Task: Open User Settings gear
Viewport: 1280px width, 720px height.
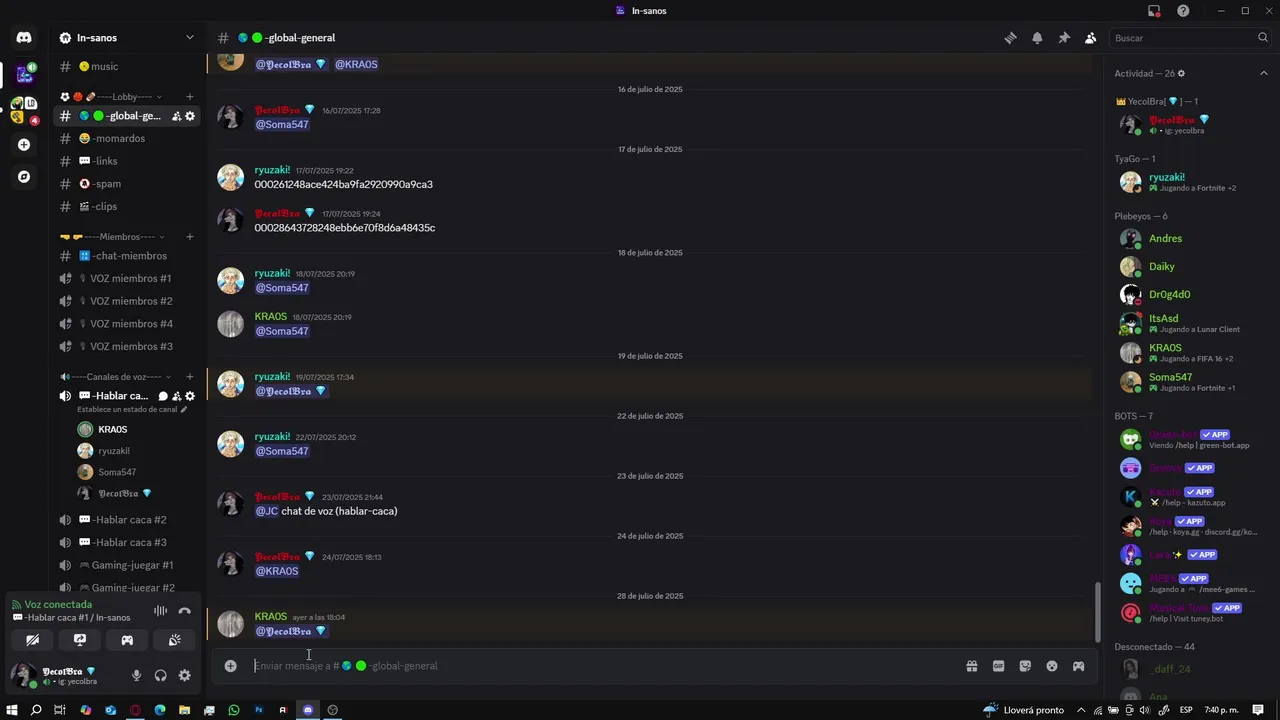Action: (185, 676)
